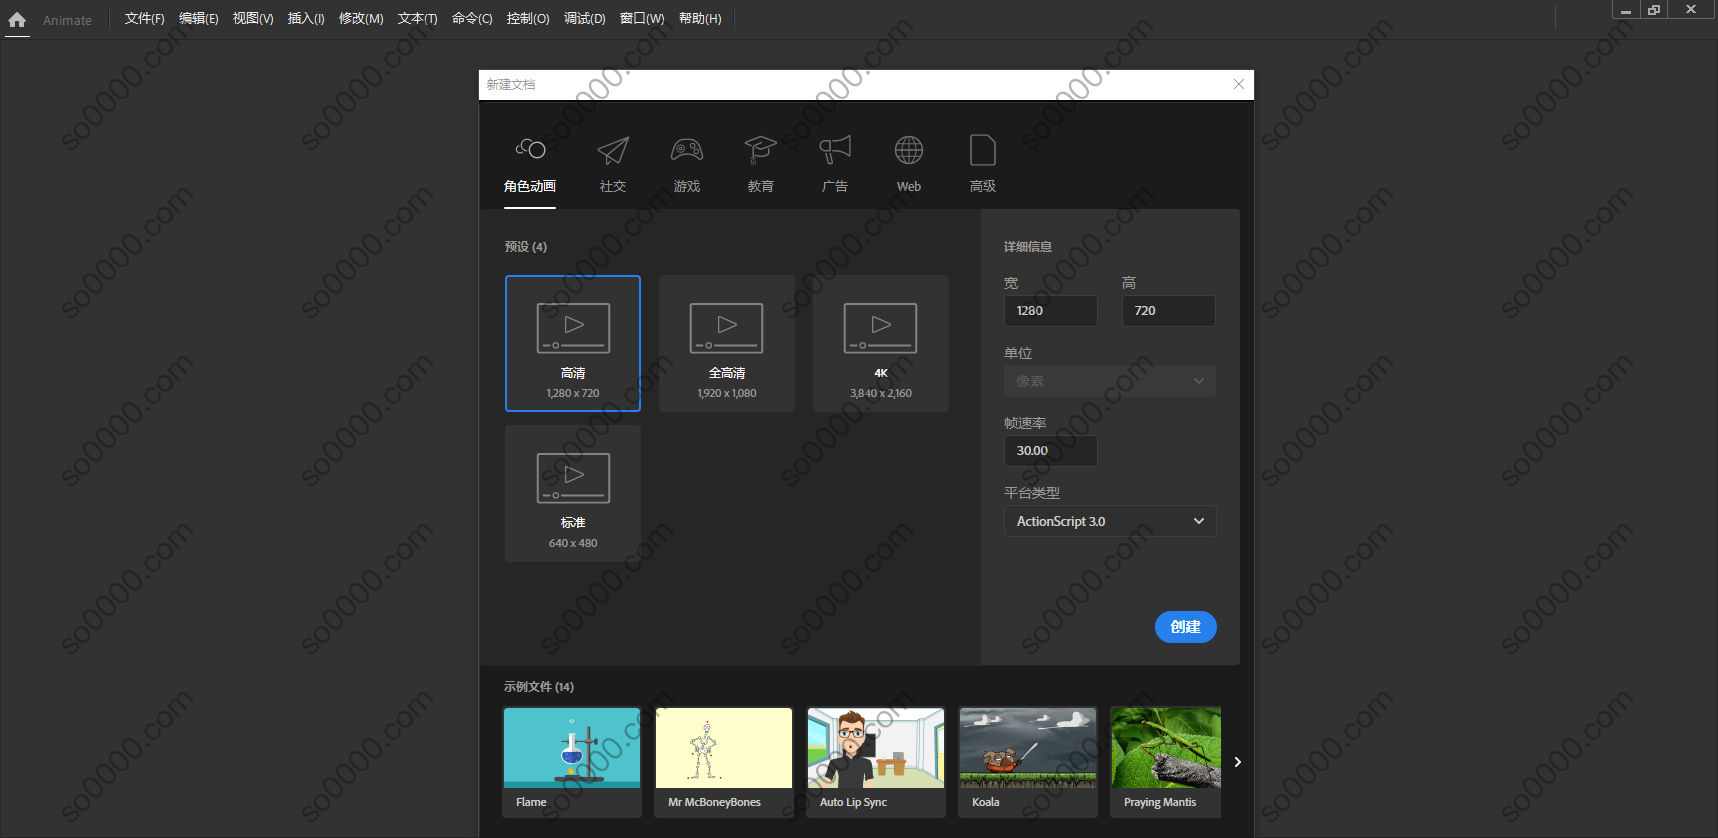Click the Home icon beside Animate
This screenshot has height=838, width=1718.
[x=17, y=19]
